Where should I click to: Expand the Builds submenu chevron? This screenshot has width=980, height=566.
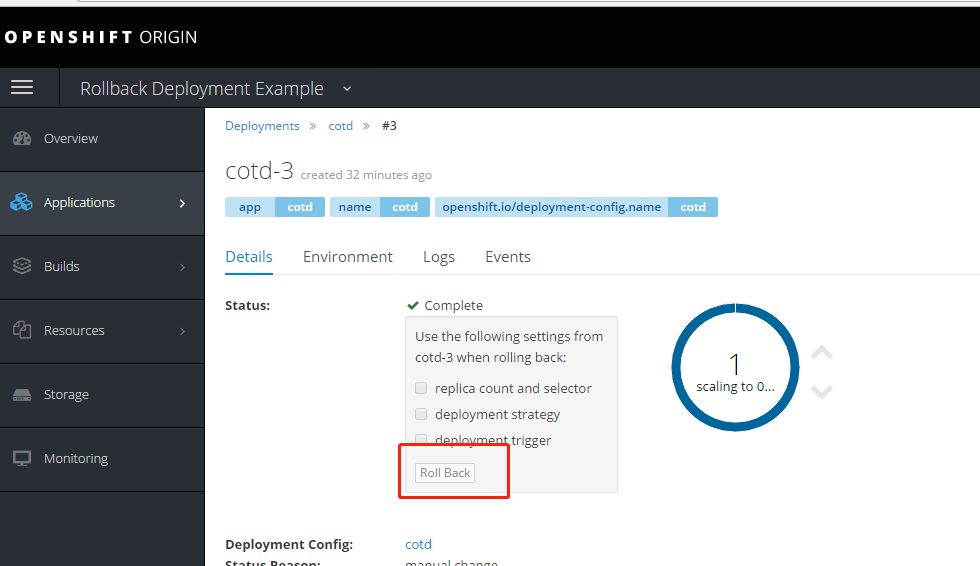pyautogui.click(x=182, y=267)
